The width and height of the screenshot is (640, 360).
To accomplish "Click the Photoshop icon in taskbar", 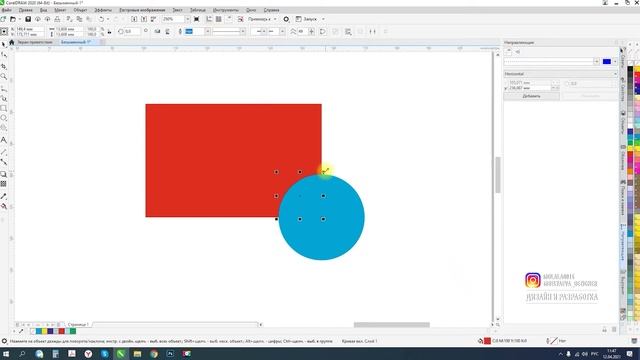I will [x=170, y=354].
